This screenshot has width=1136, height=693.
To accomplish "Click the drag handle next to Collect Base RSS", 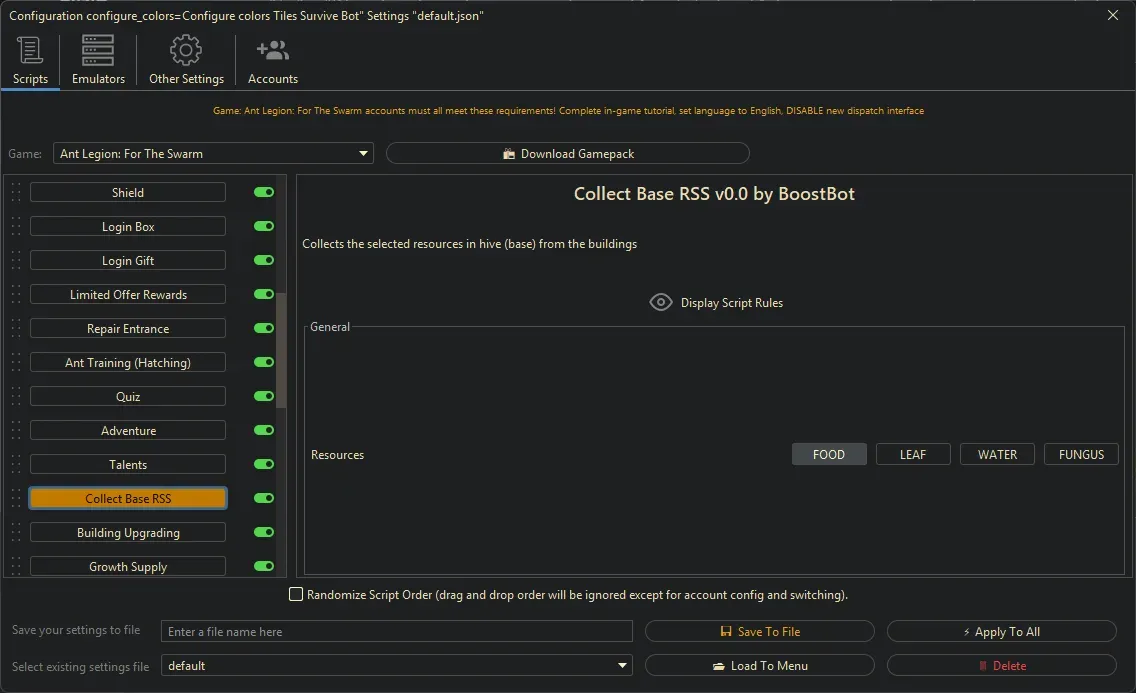I will 16,499.
